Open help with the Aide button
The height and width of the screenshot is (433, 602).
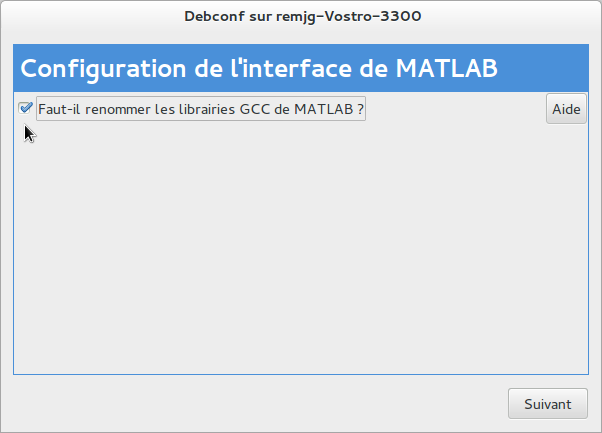coord(566,109)
